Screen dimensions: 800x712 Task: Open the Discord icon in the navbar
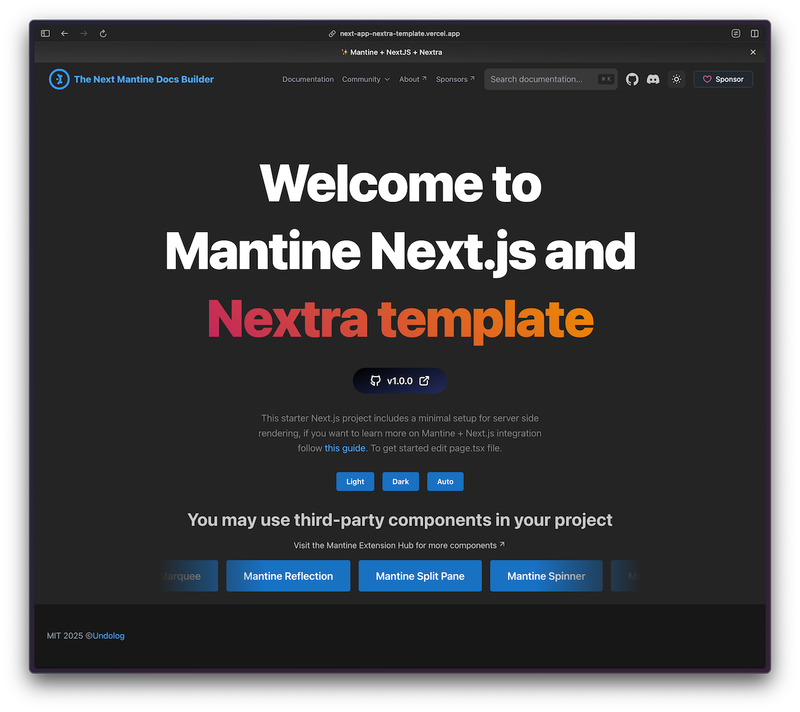(x=653, y=79)
